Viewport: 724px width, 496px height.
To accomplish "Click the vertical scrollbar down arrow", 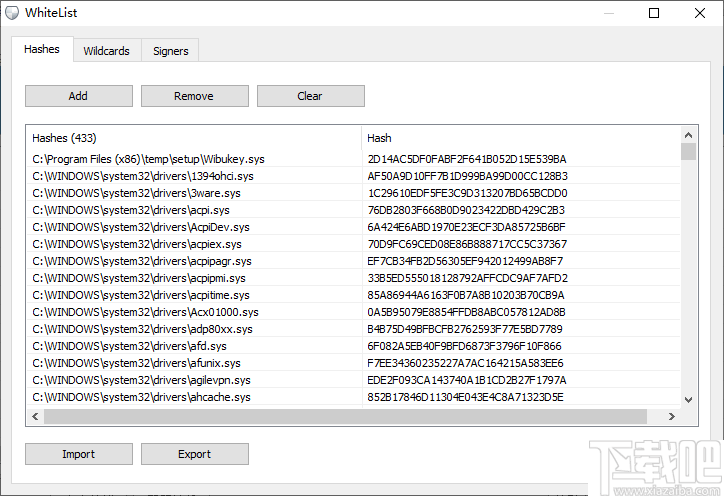I will tap(688, 400).
